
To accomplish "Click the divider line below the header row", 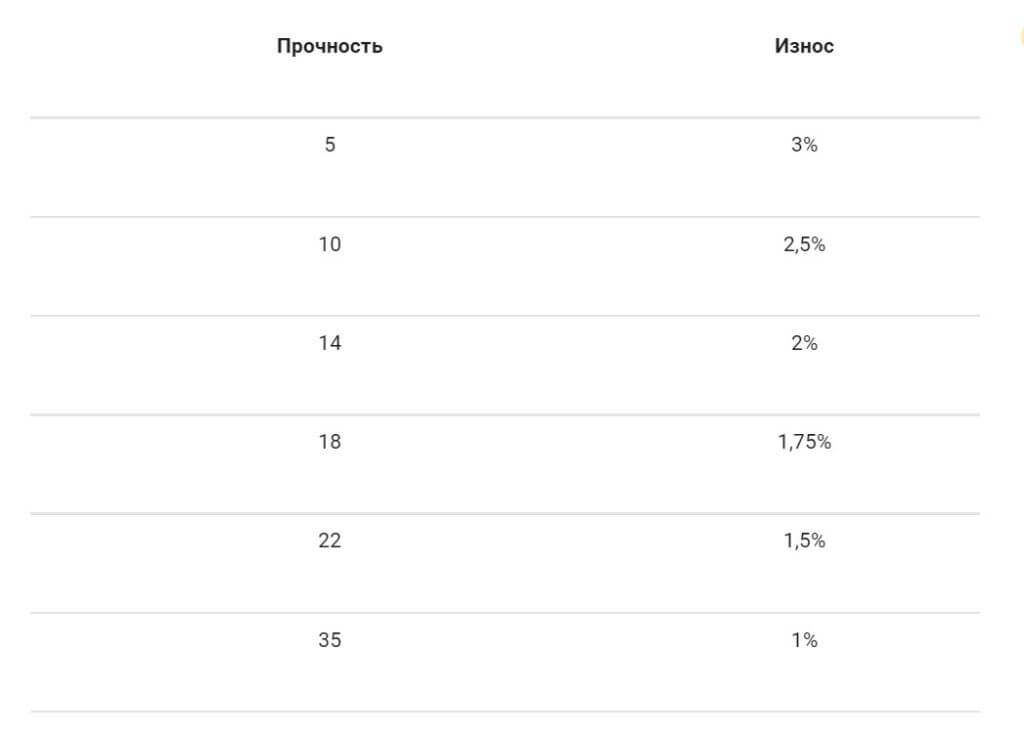I will point(505,118).
